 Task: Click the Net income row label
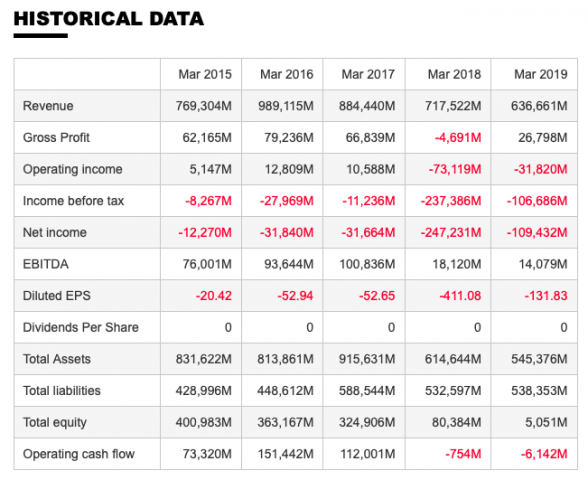click(55, 232)
